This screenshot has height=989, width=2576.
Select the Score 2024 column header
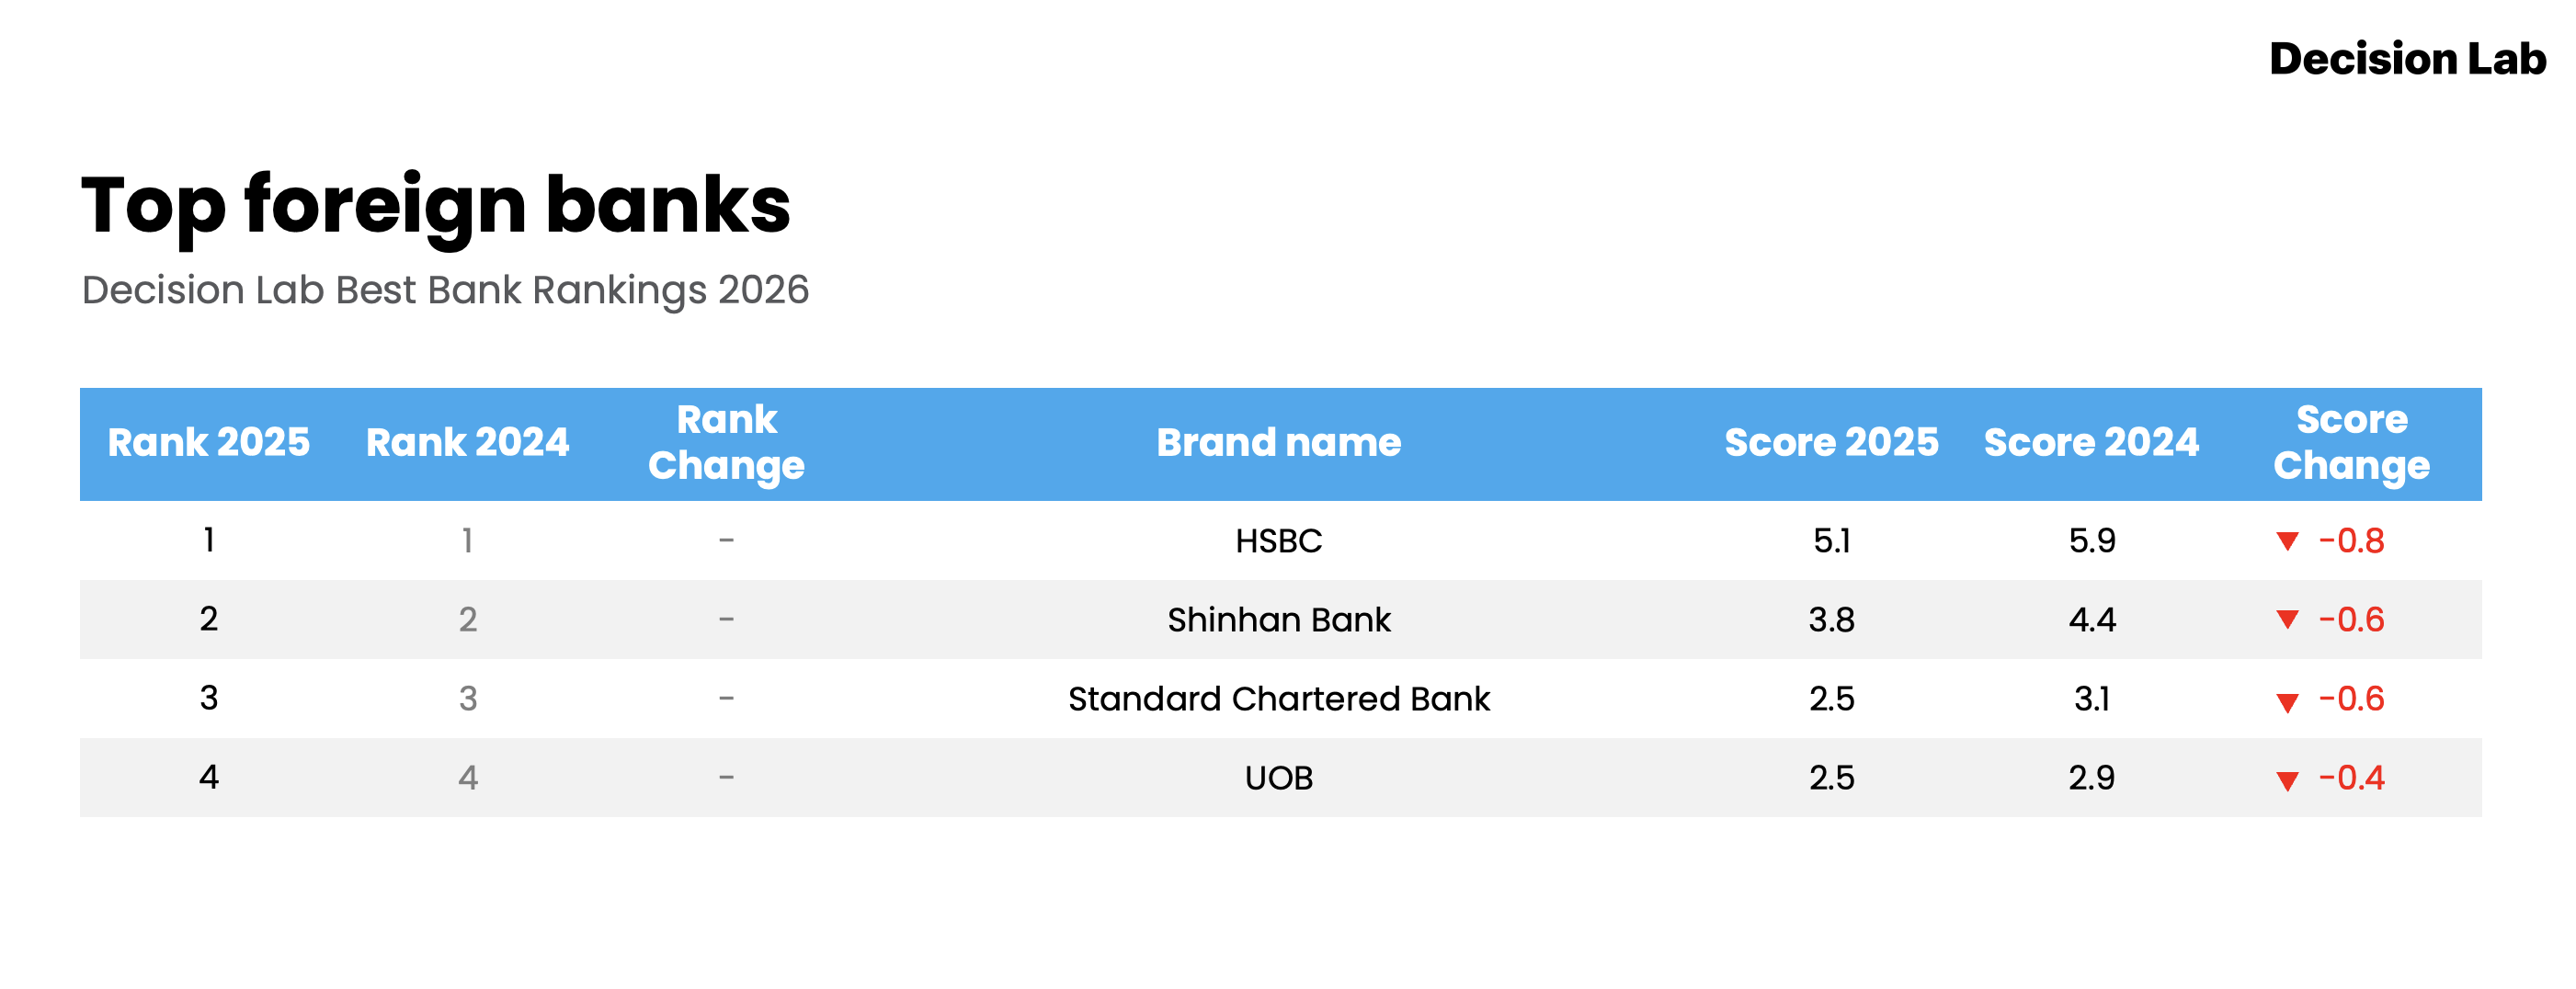tap(2091, 443)
